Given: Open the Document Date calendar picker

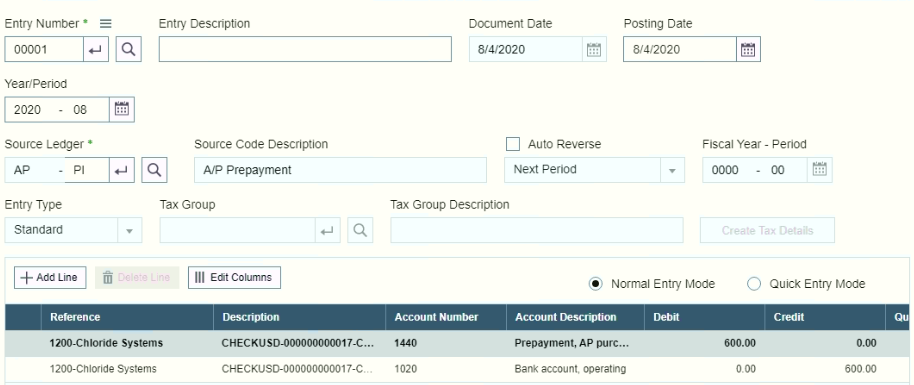Looking at the screenshot, I should tap(594, 50).
